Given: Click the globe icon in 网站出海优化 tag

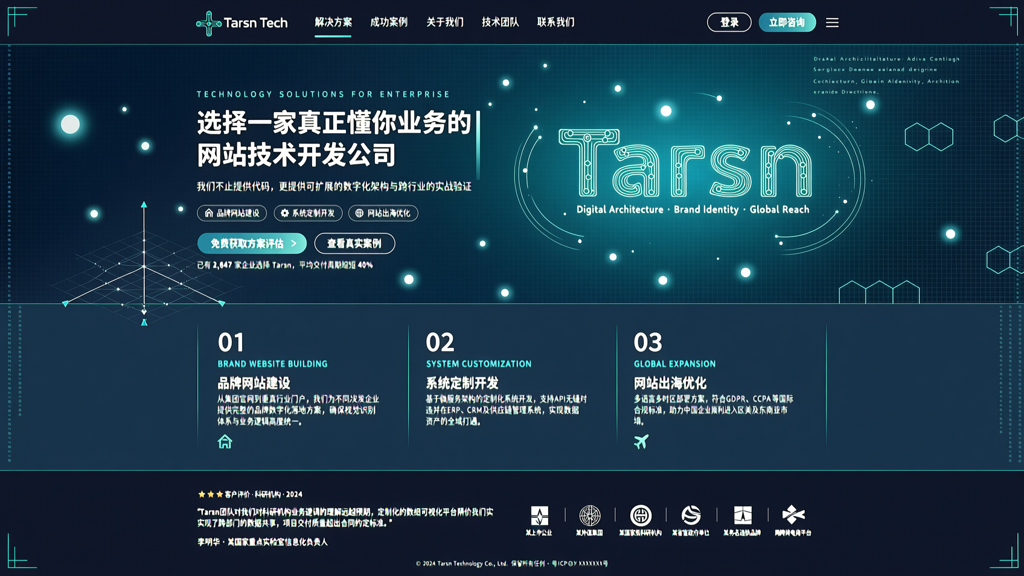Looking at the screenshot, I should coord(359,213).
